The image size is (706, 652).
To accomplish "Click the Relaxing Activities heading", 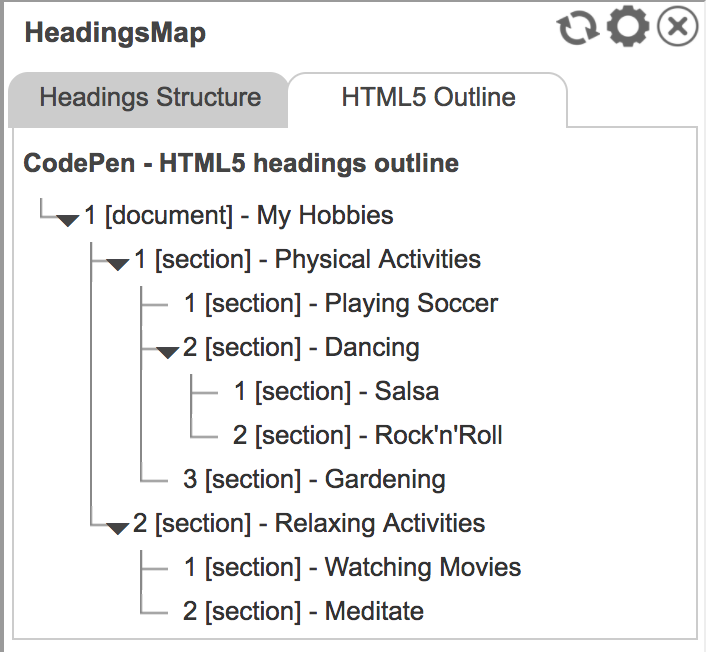I will 309,523.
